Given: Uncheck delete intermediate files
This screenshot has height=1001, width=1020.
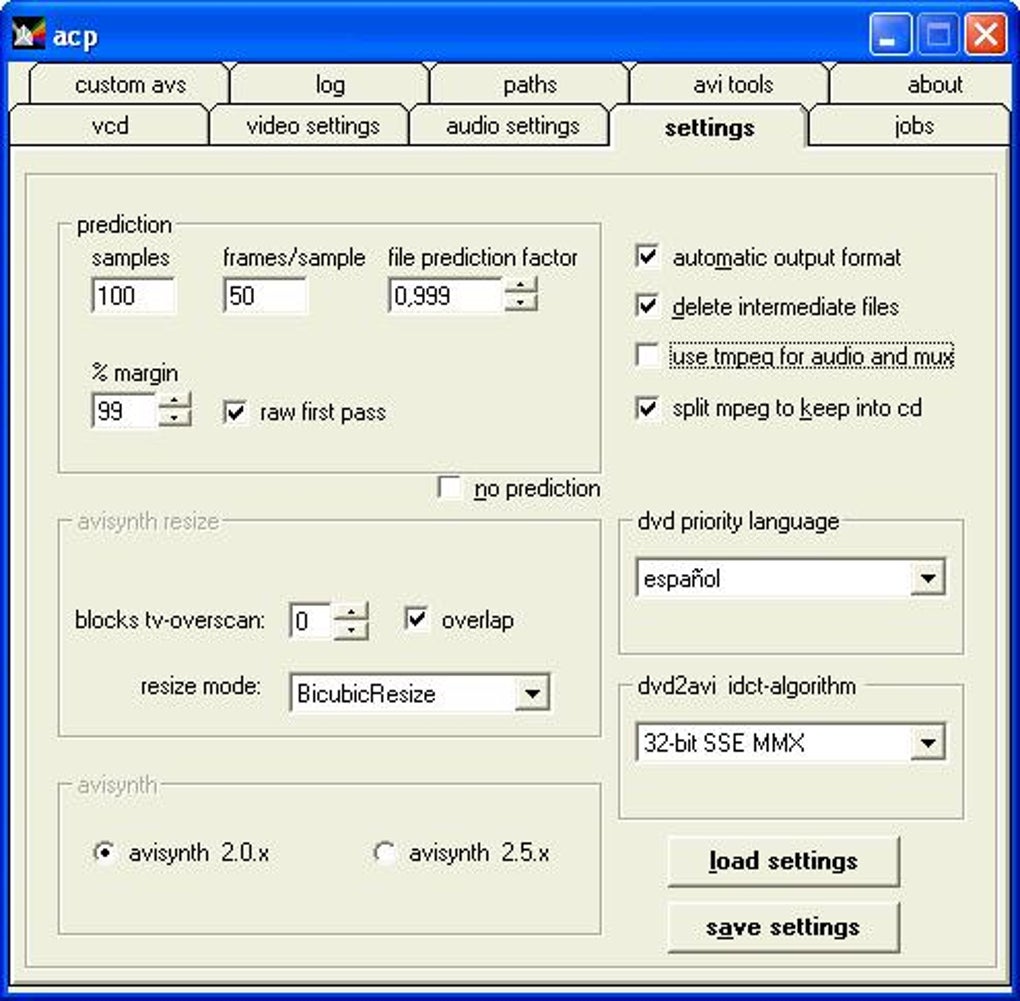Looking at the screenshot, I should pyautogui.click(x=646, y=307).
